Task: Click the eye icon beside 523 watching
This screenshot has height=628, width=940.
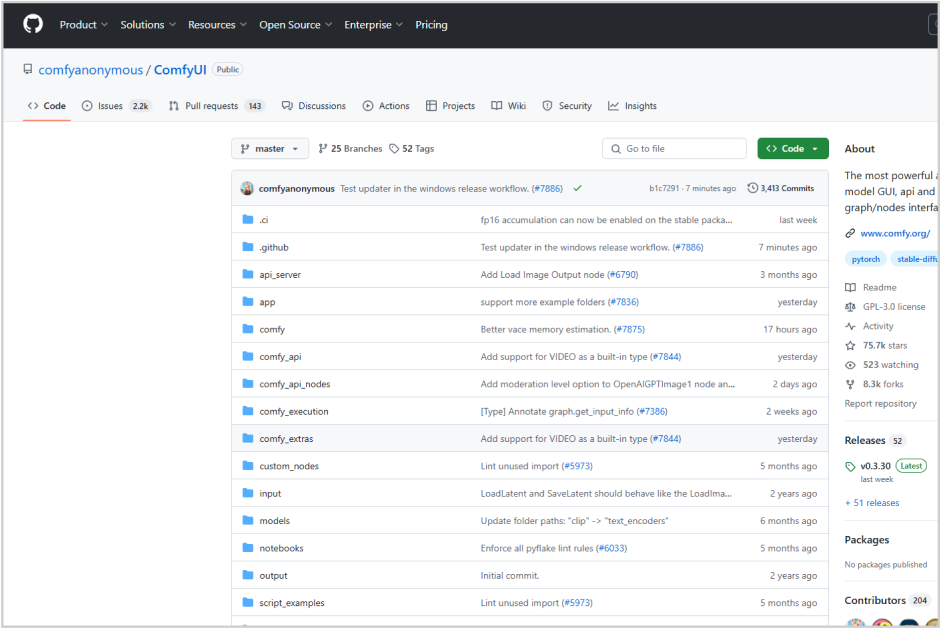Action: (x=850, y=364)
